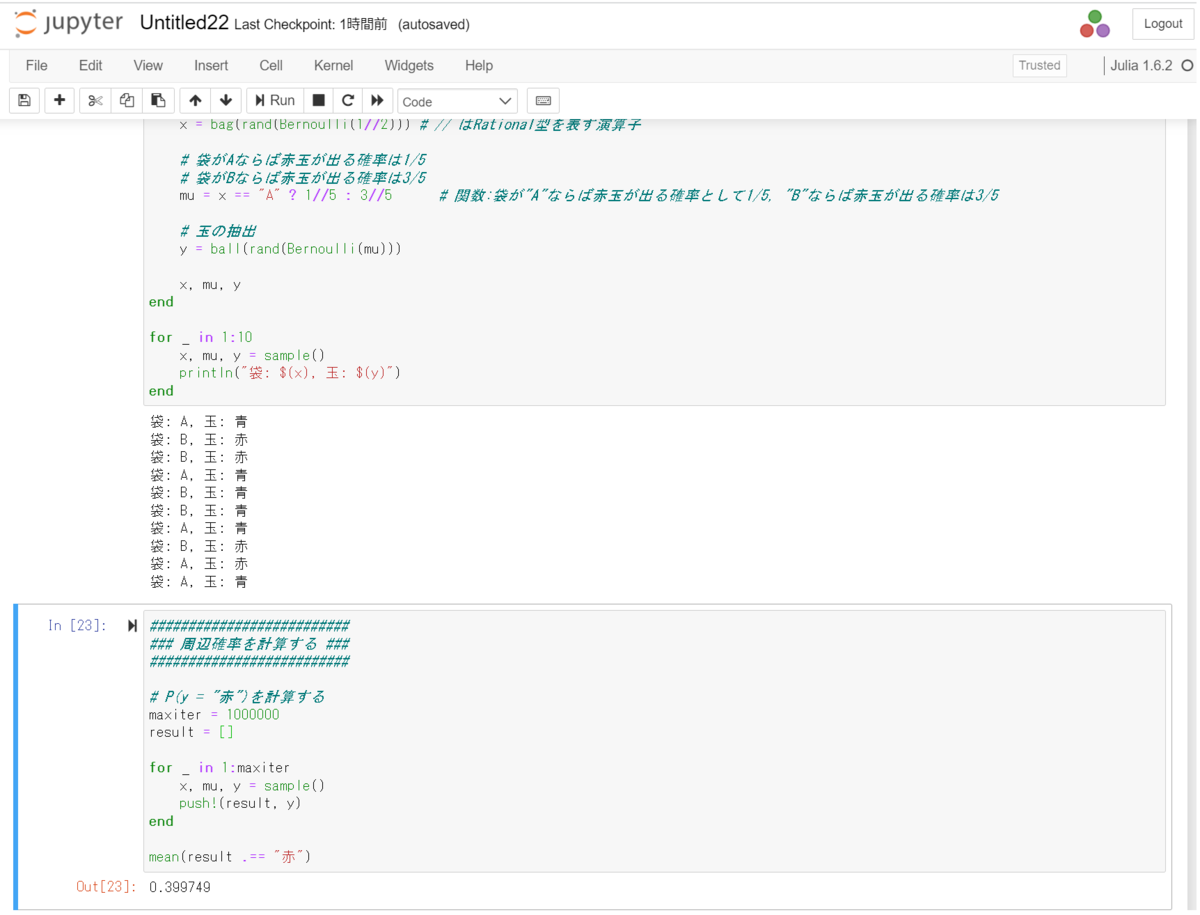Move selected cell up arrow

(195, 101)
